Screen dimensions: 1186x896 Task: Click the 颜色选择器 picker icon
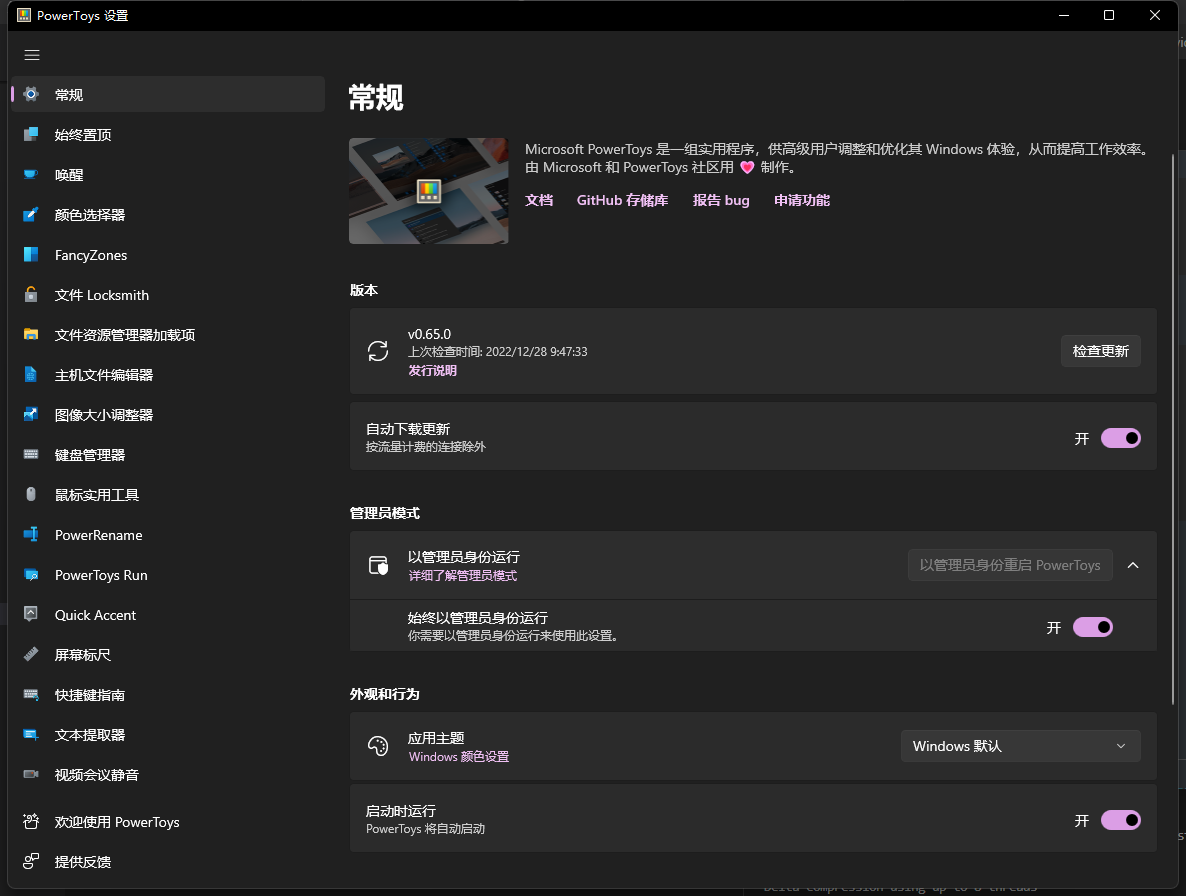[31, 215]
